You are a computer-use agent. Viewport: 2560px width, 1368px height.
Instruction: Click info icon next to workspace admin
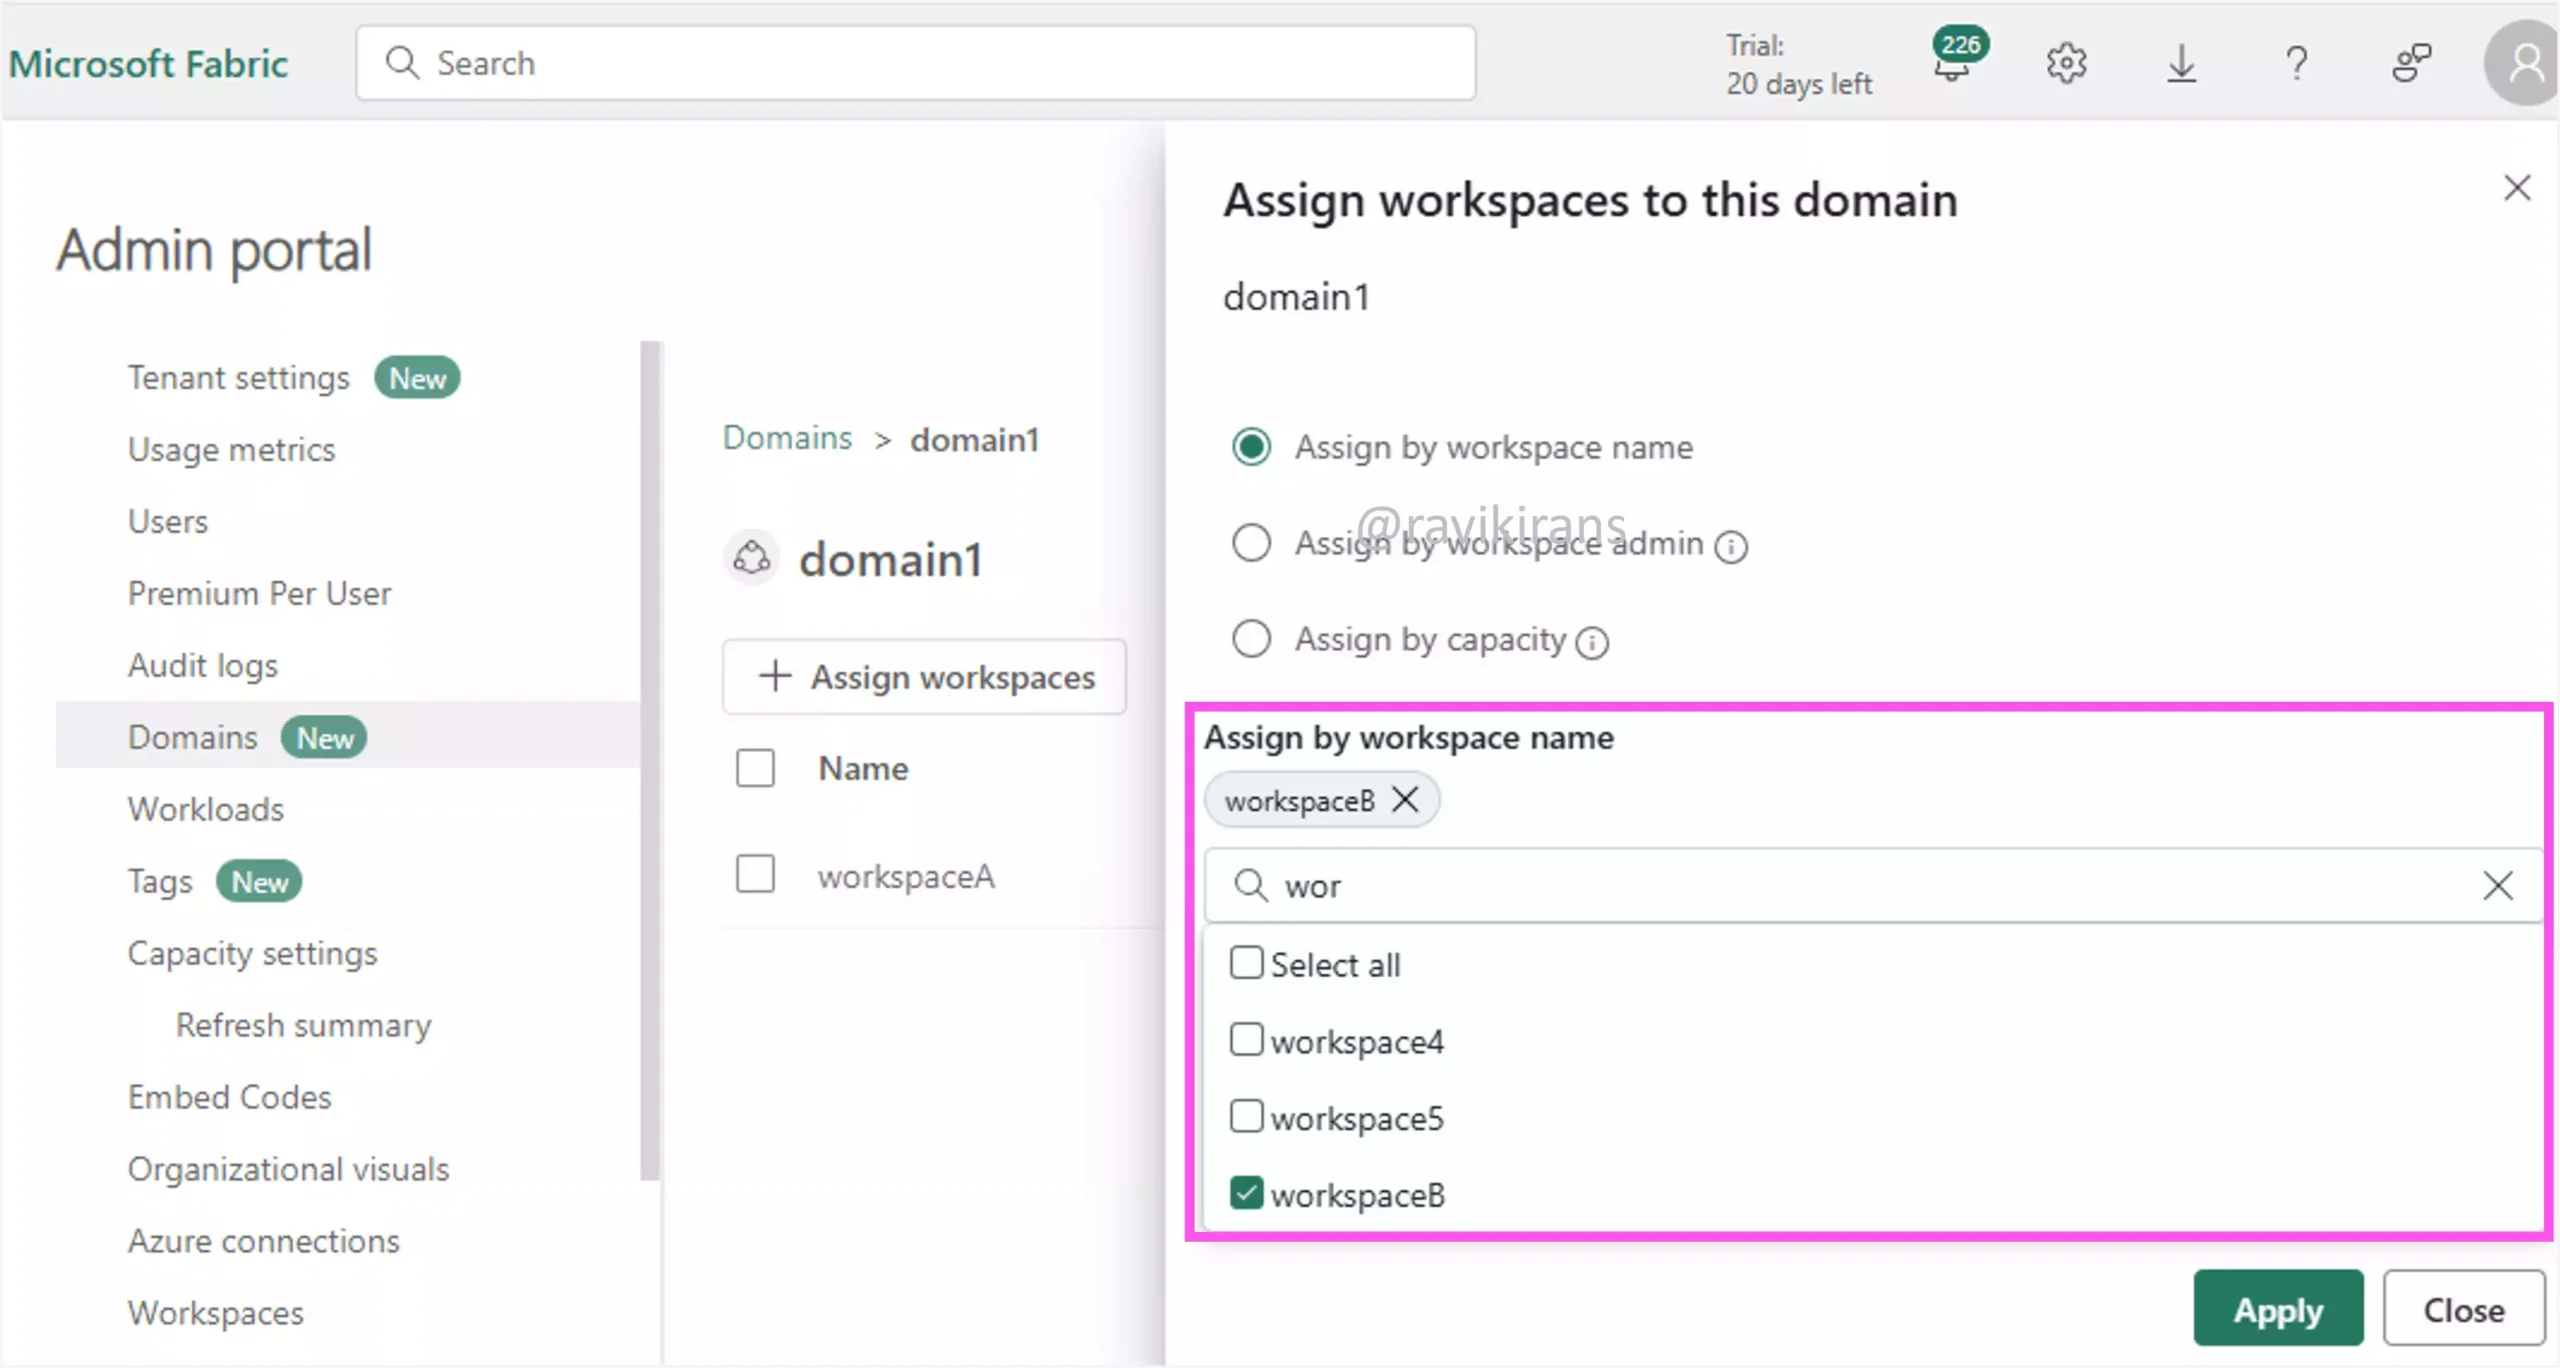click(x=1731, y=546)
